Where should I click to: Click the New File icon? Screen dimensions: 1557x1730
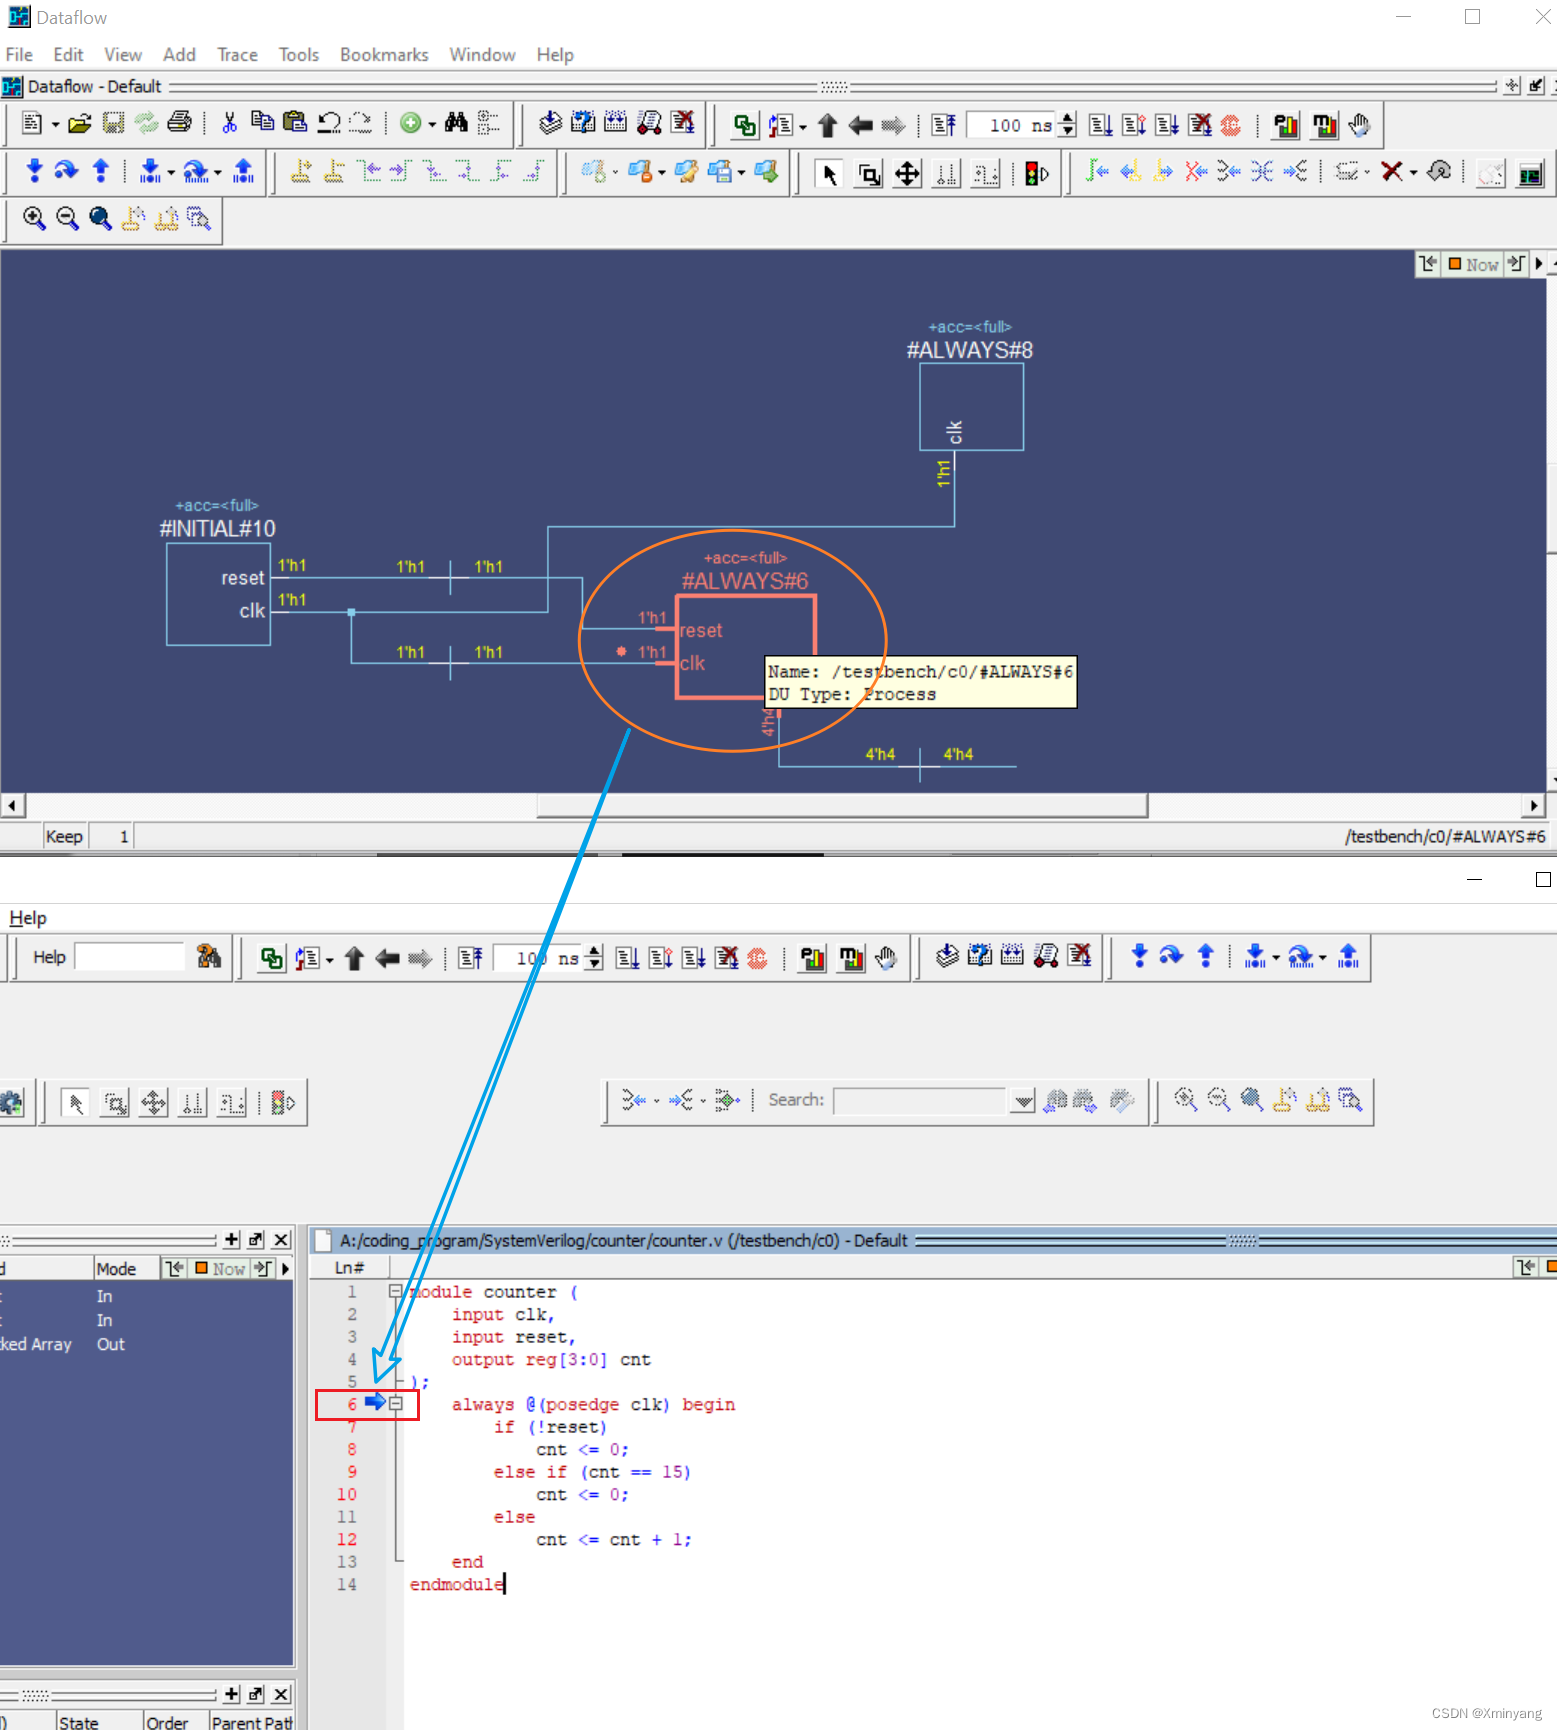click(x=31, y=124)
